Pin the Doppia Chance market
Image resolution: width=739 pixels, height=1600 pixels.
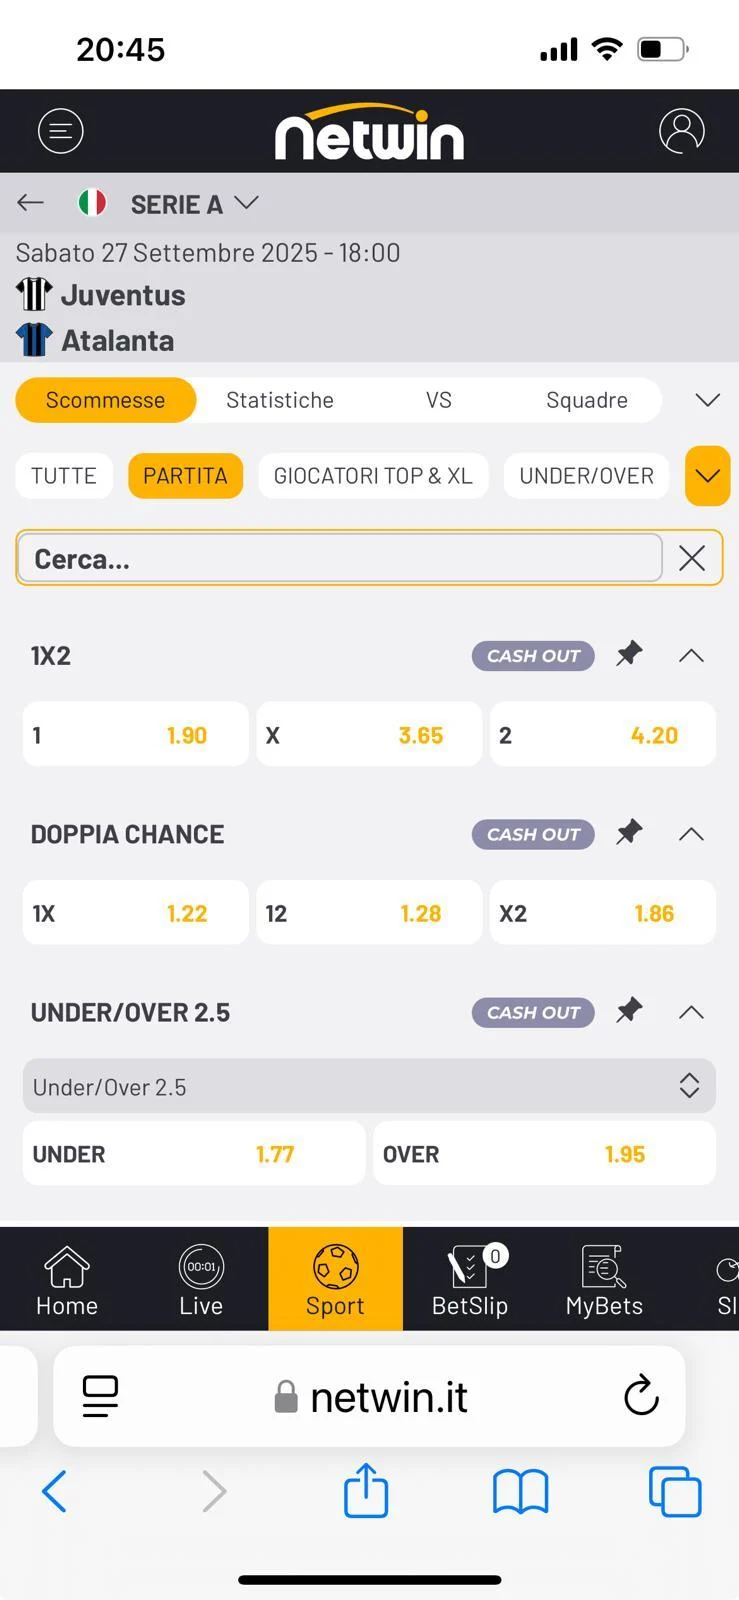pos(629,833)
